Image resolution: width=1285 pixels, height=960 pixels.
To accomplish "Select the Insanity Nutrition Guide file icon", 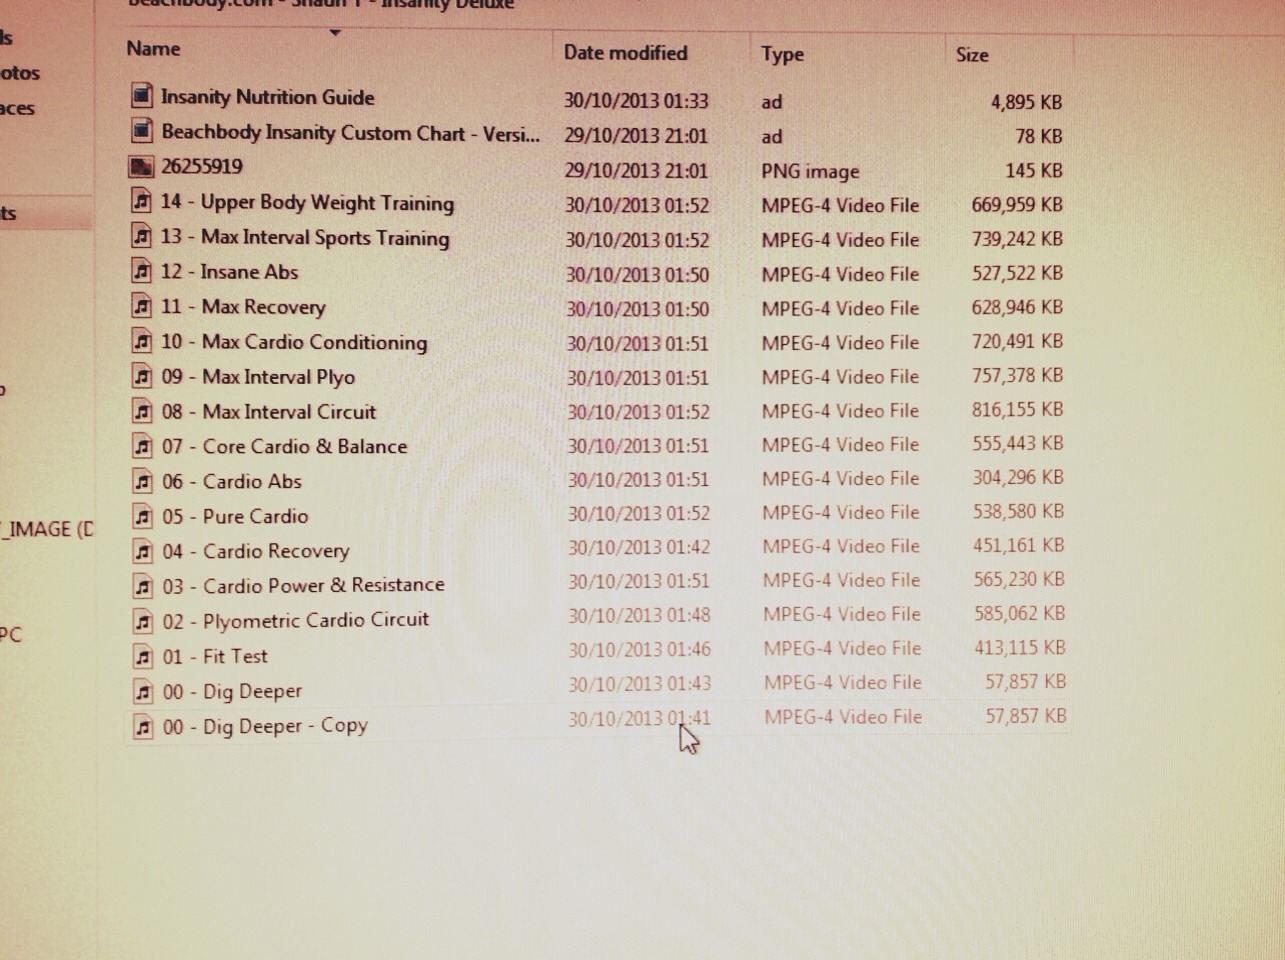I will point(142,96).
